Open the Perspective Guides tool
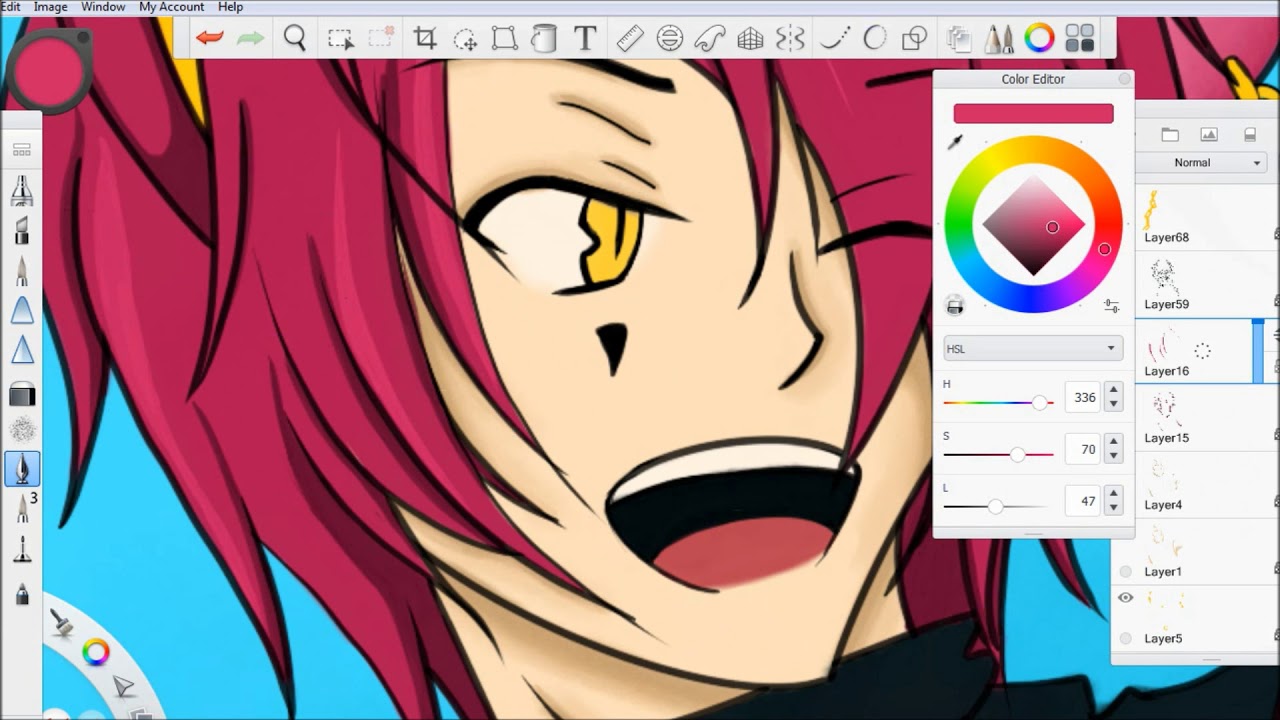 pyautogui.click(x=750, y=38)
